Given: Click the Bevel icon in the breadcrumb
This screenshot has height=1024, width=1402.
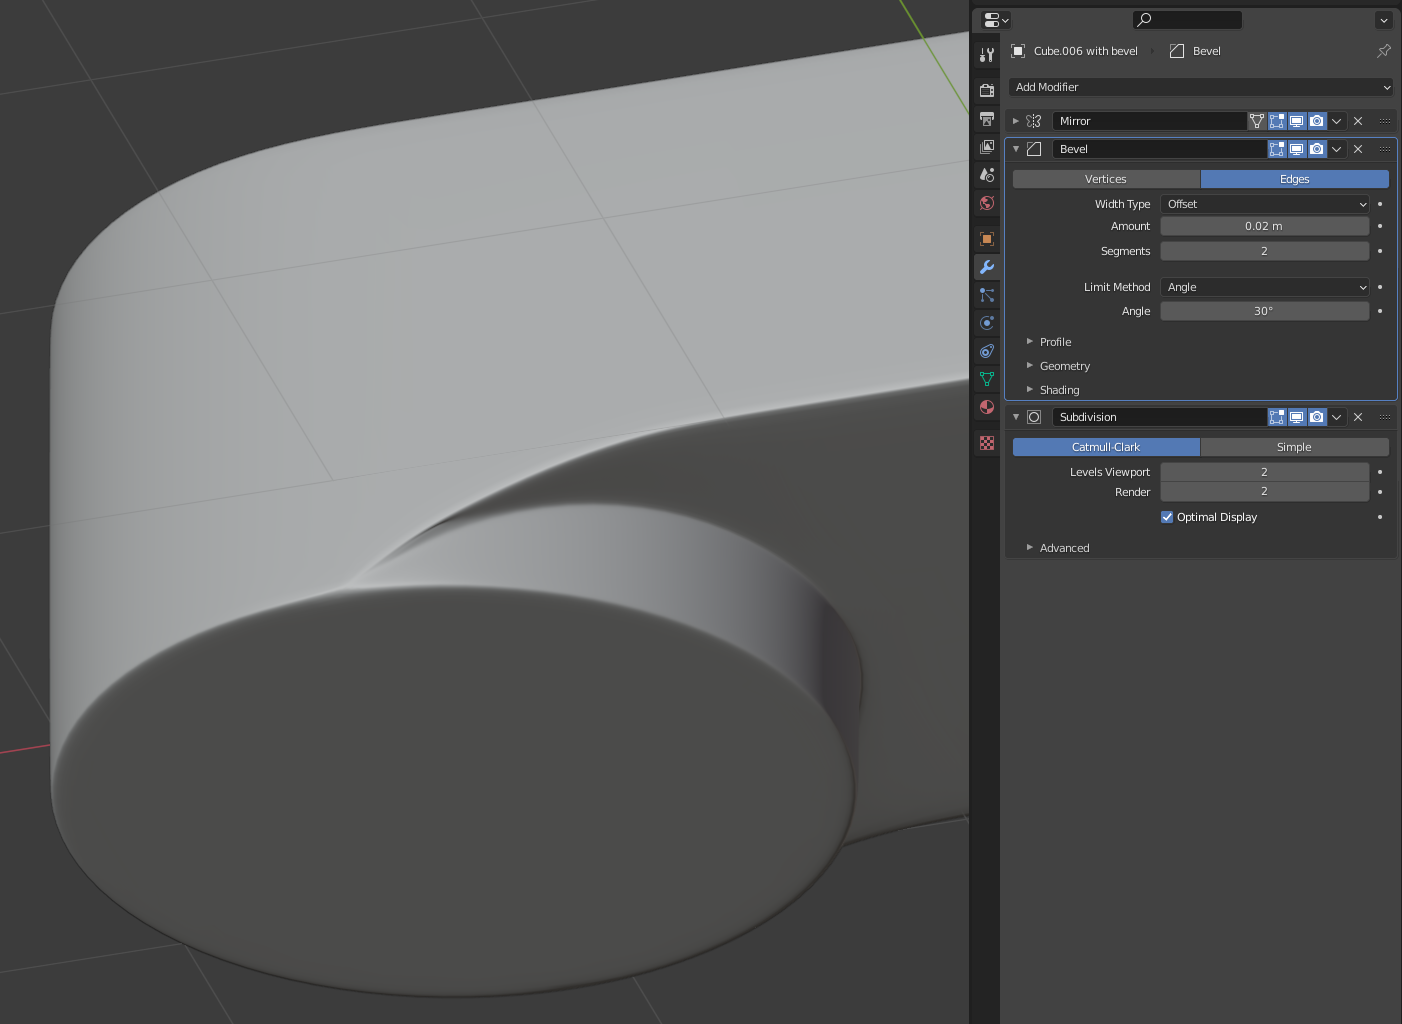Looking at the screenshot, I should (x=1177, y=51).
